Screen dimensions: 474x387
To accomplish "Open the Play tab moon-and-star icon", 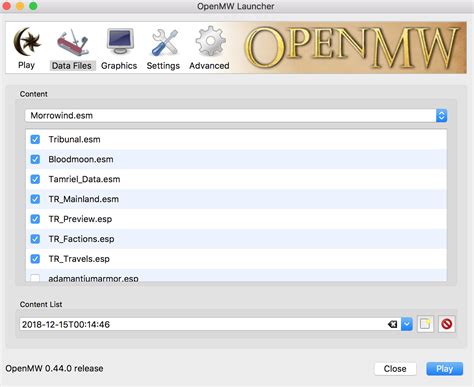I will click(x=27, y=42).
